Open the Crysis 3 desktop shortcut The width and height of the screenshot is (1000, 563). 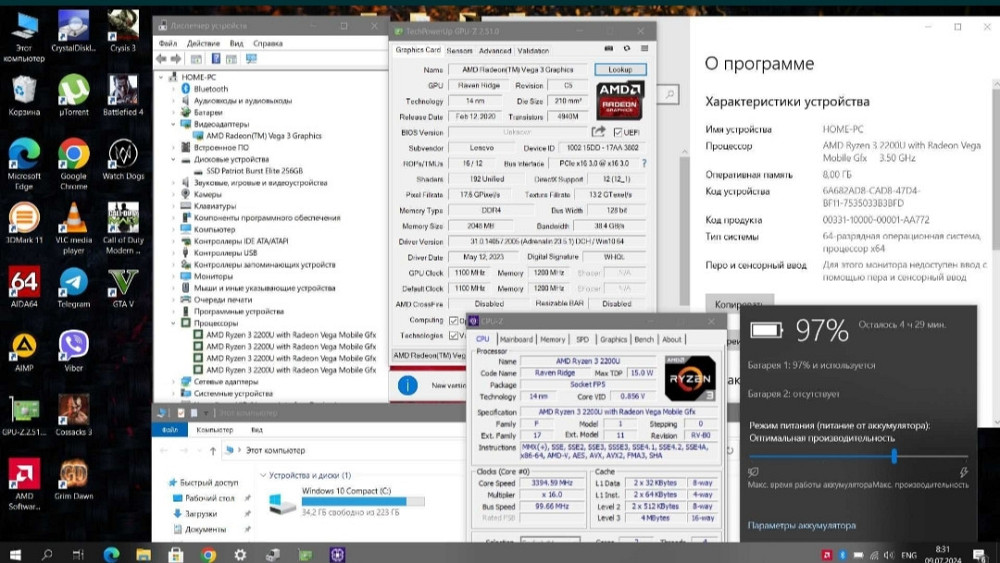pyautogui.click(x=123, y=31)
